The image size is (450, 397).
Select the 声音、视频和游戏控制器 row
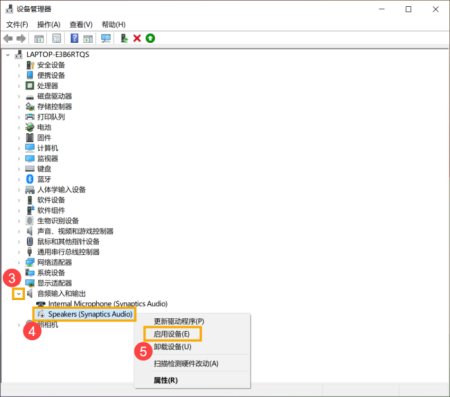point(75,231)
